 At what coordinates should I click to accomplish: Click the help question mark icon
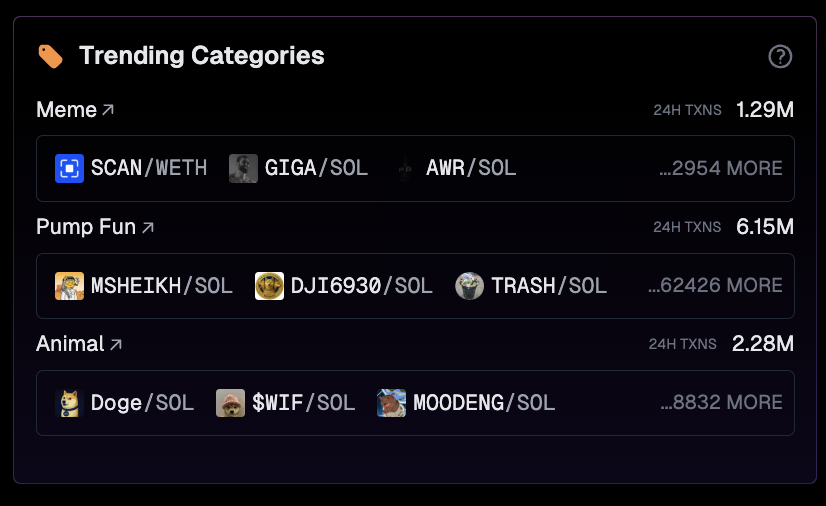[x=780, y=56]
